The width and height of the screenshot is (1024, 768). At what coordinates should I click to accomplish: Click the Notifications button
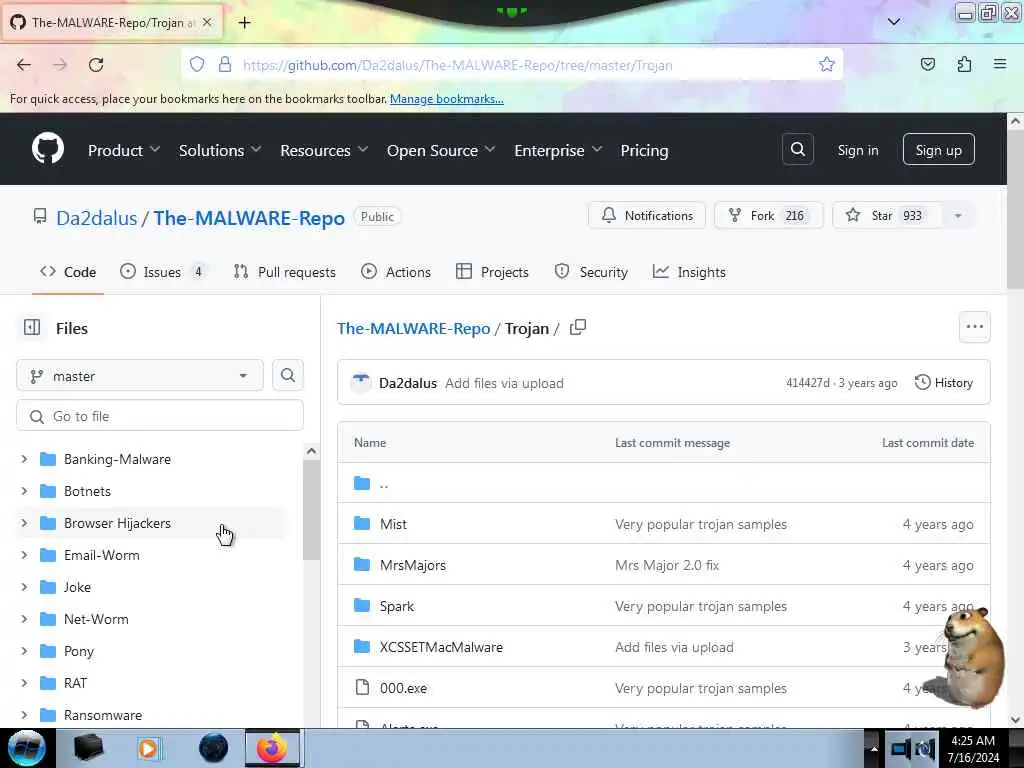(647, 216)
